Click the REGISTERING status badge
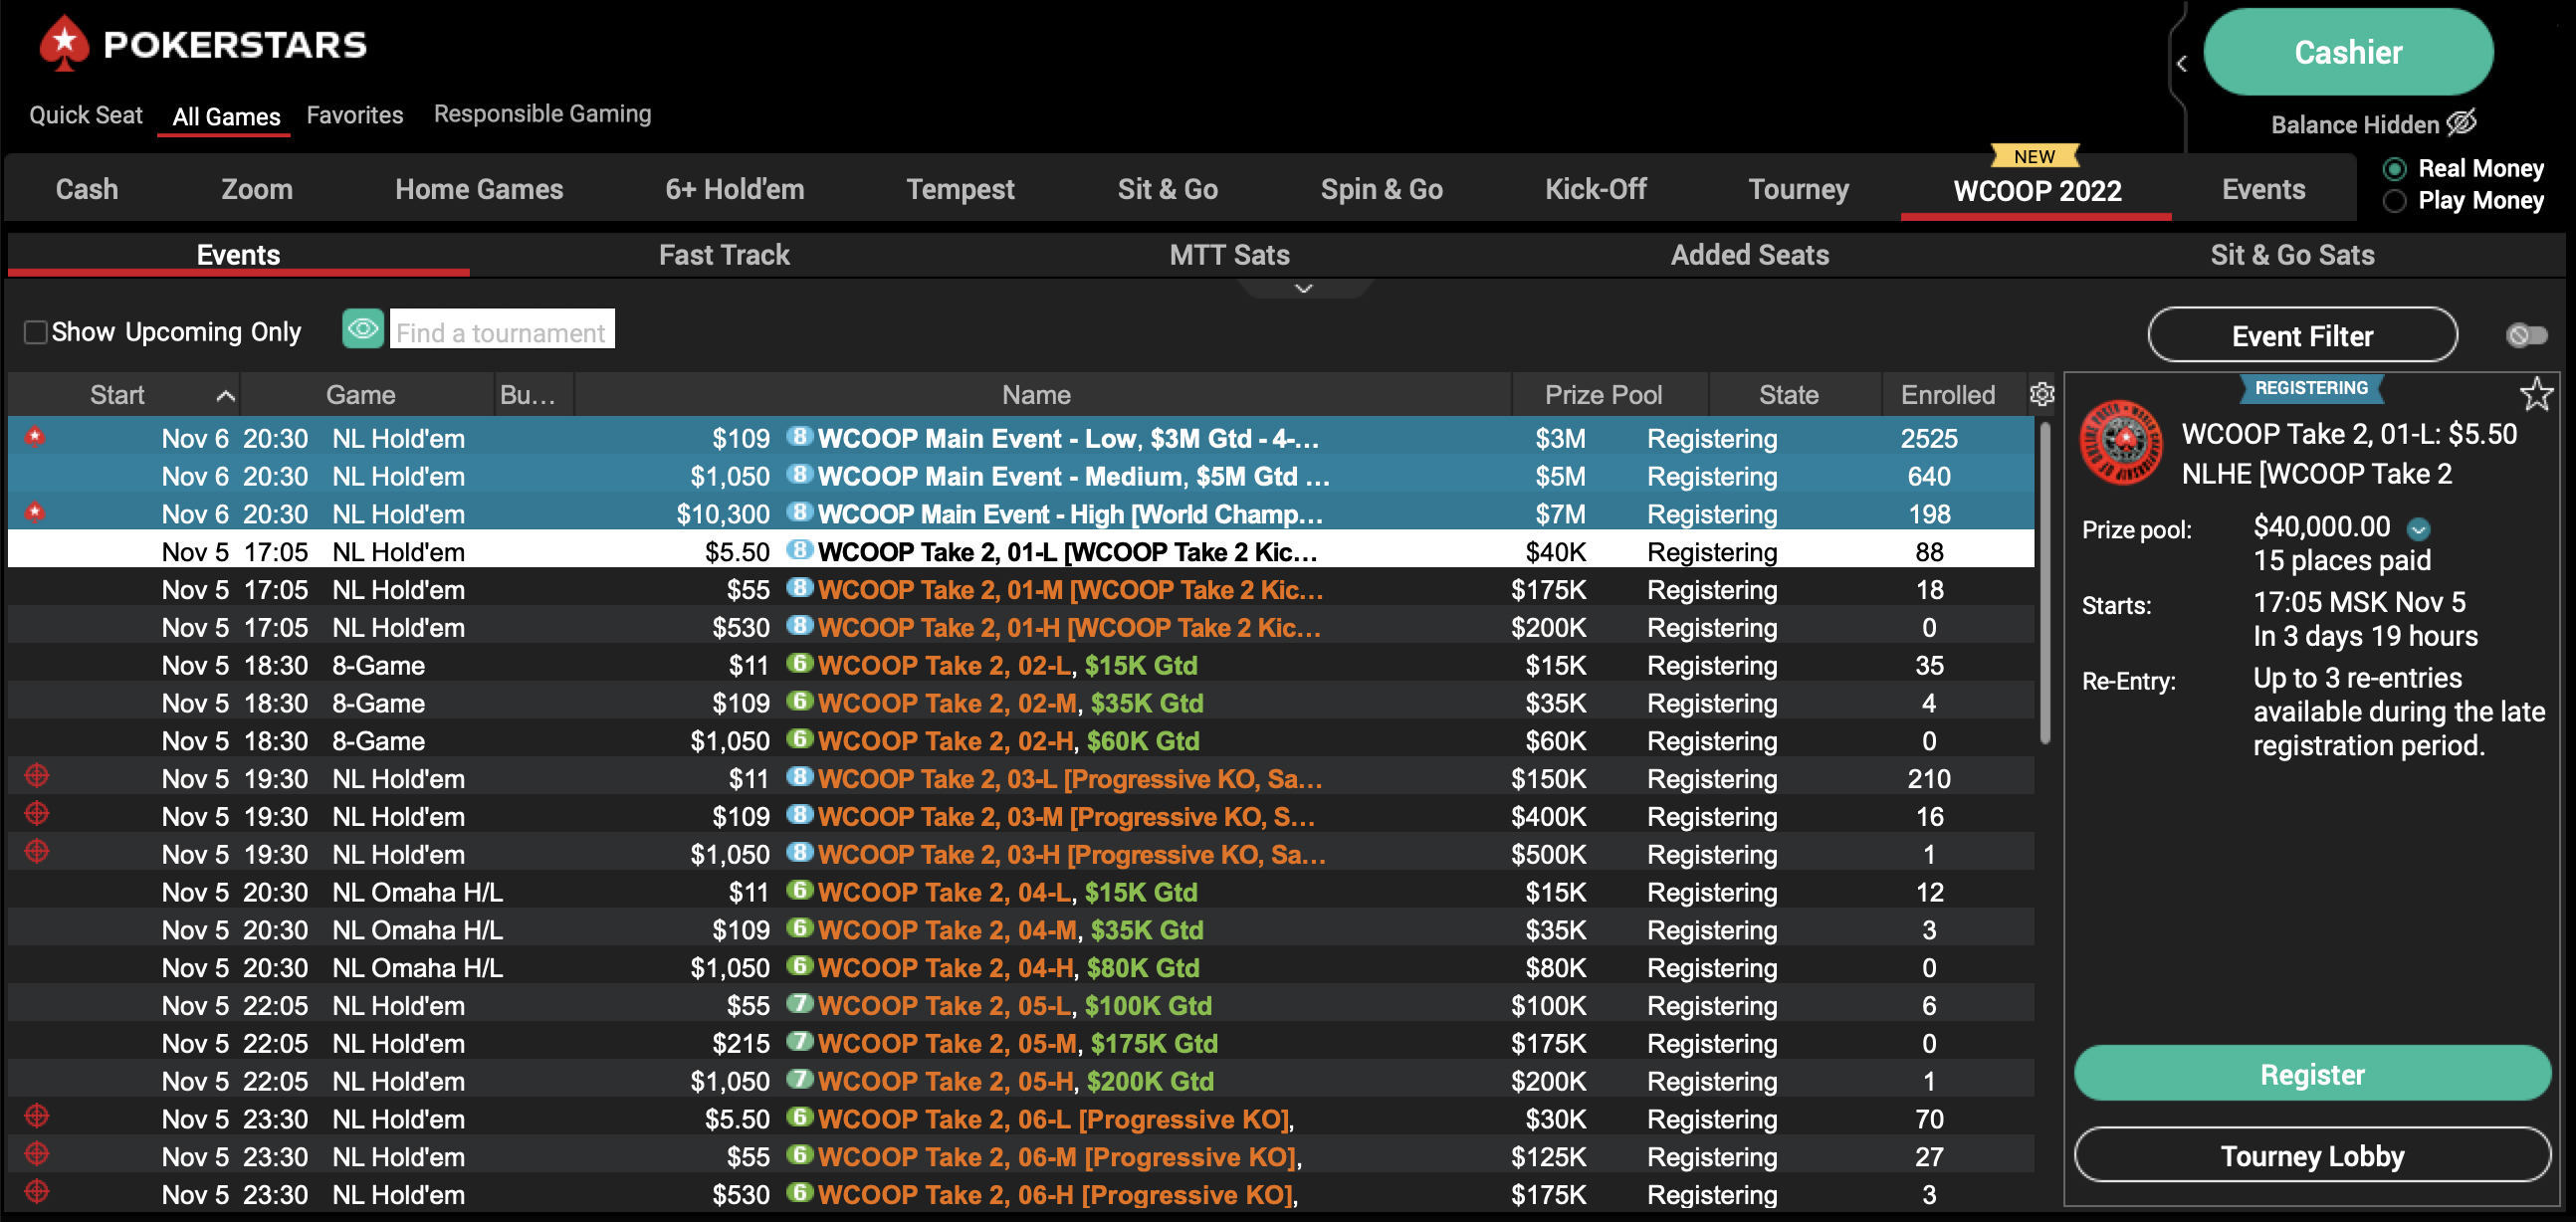The image size is (2576, 1222). 2311,388
